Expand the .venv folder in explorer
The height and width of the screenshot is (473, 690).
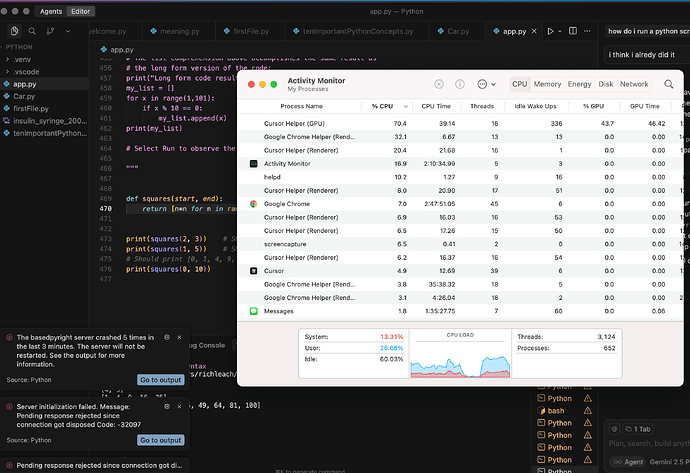(22, 59)
